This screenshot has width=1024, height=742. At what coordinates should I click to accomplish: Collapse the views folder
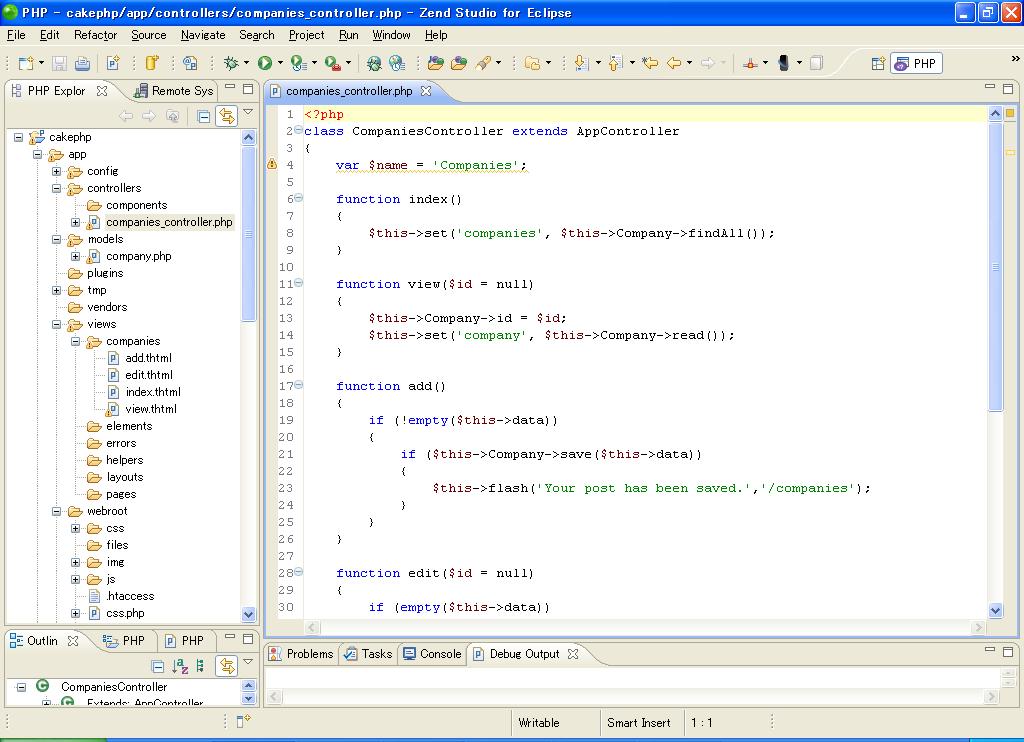click(x=57, y=324)
